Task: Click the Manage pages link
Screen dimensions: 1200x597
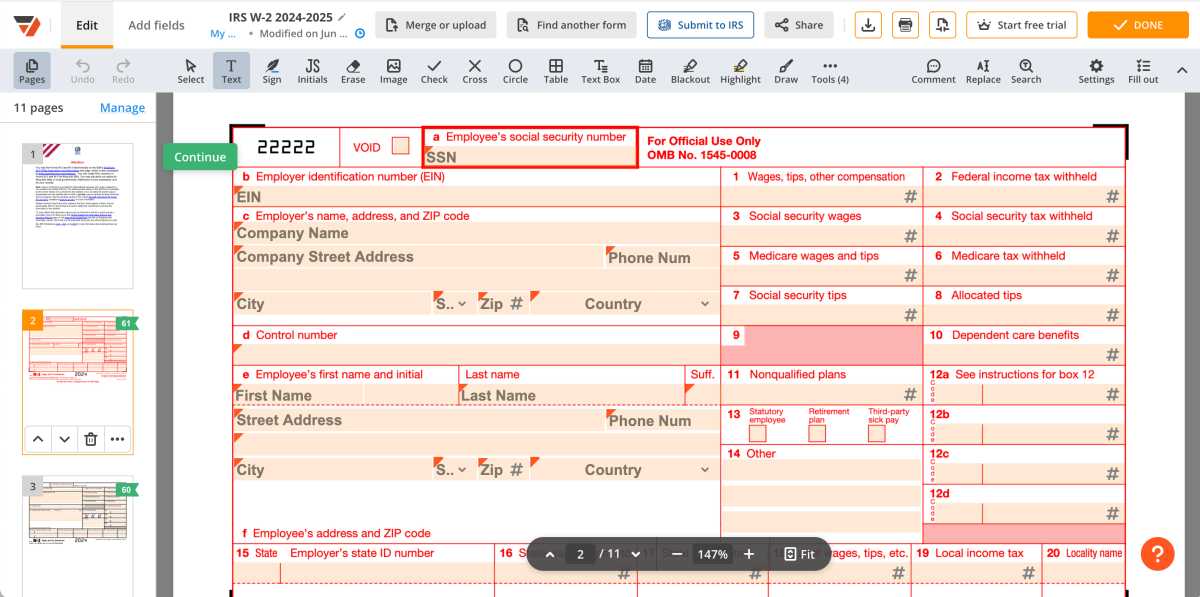Action: coord(122,108)
